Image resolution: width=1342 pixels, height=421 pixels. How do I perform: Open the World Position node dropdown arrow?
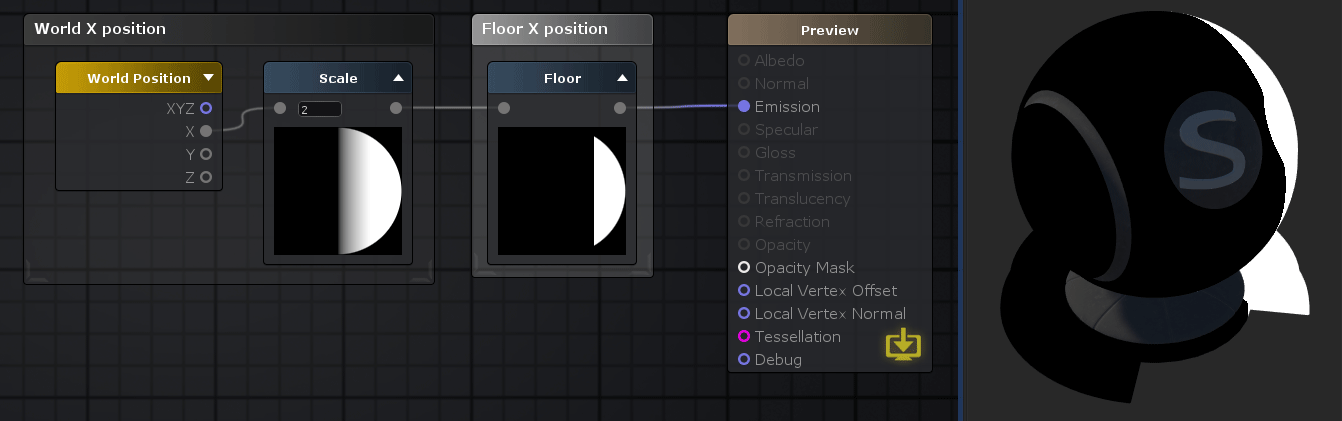(x=208, y=77)
